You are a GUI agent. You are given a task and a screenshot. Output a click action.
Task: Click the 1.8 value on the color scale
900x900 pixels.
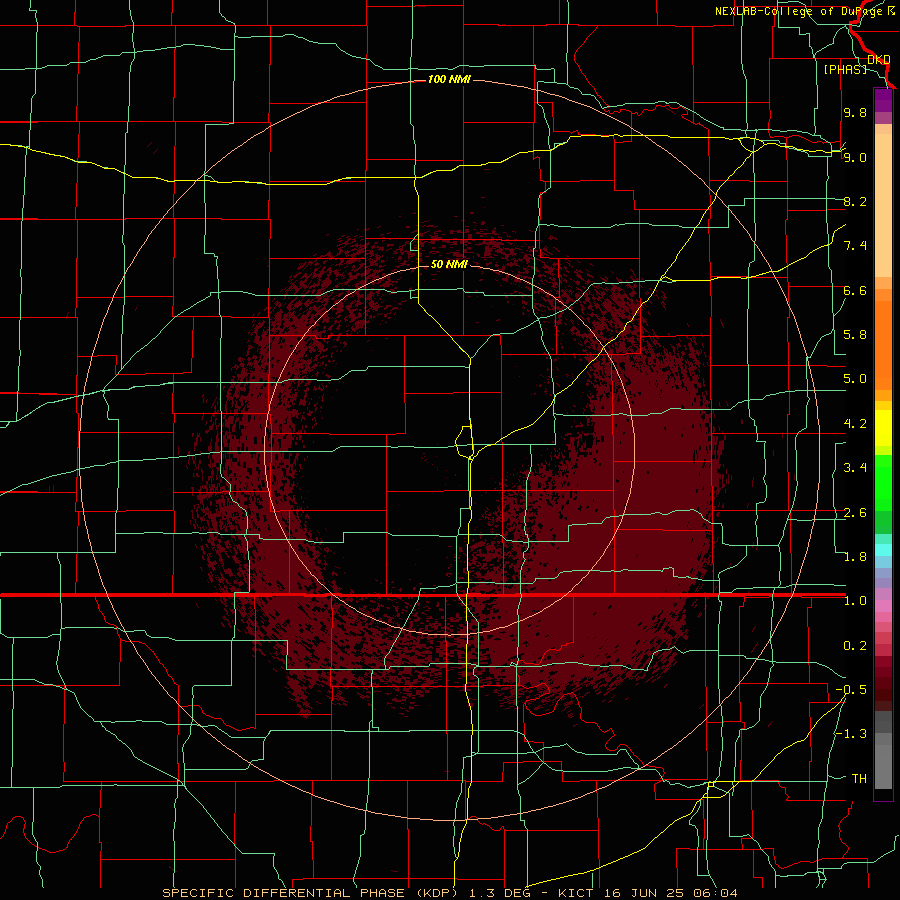855,557
